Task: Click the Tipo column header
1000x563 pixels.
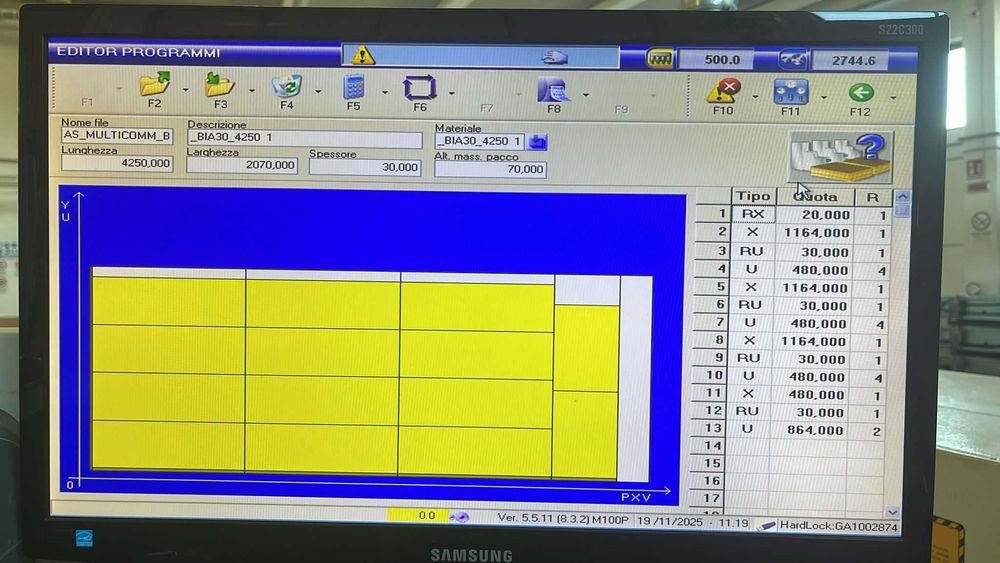Action: coord(753,196)
